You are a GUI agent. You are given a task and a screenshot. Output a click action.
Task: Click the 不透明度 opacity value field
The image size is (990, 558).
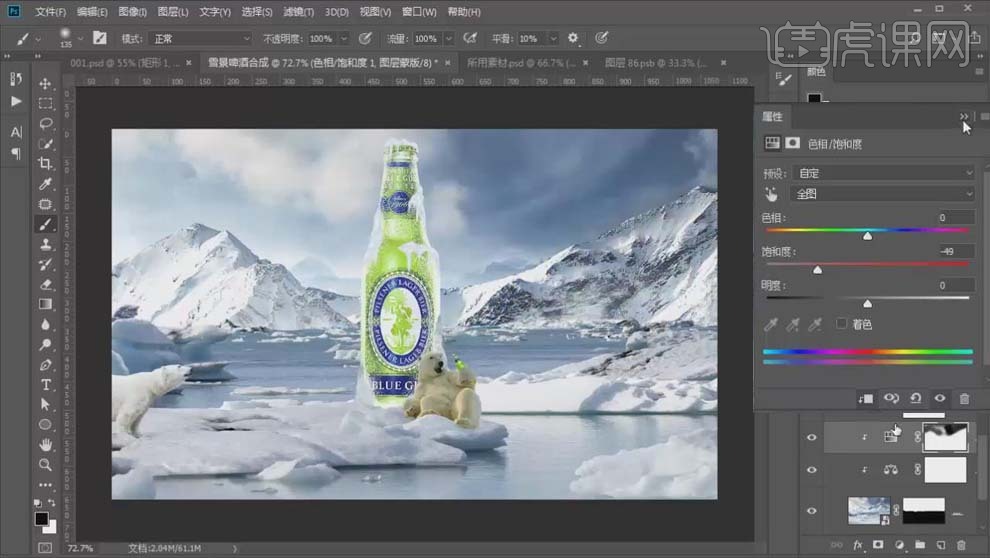320,38
